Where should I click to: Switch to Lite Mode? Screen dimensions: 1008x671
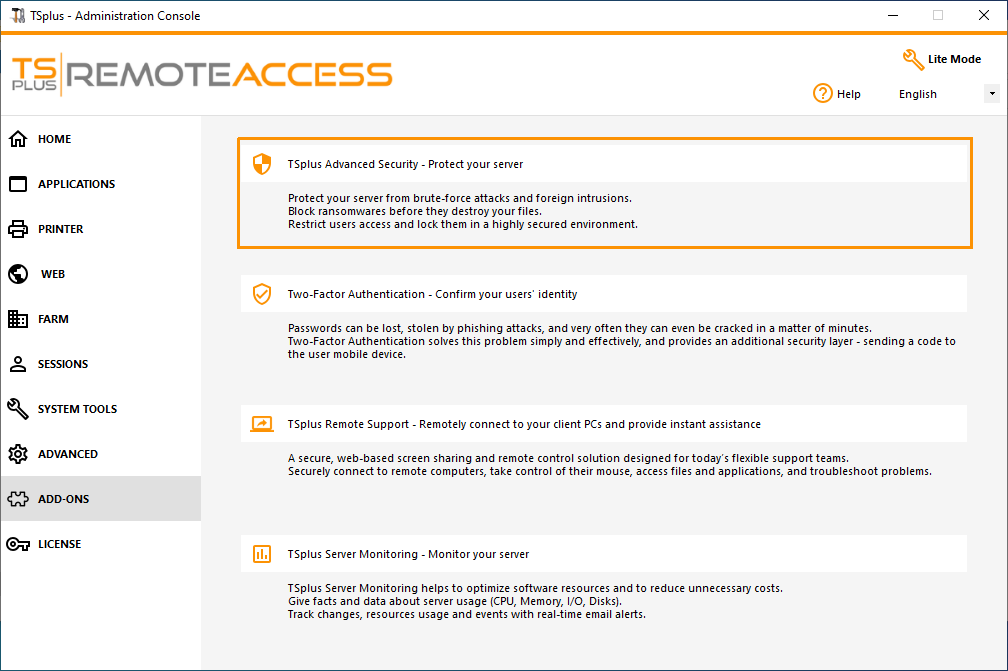tap(941, 60)
